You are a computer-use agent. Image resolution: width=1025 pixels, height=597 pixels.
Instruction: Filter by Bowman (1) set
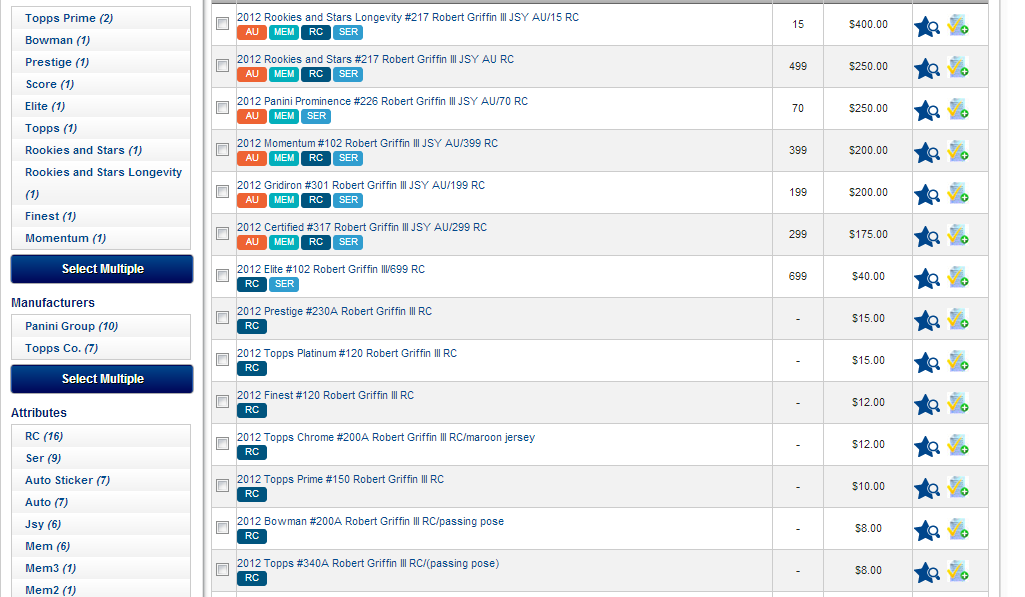tap(58, 40)
